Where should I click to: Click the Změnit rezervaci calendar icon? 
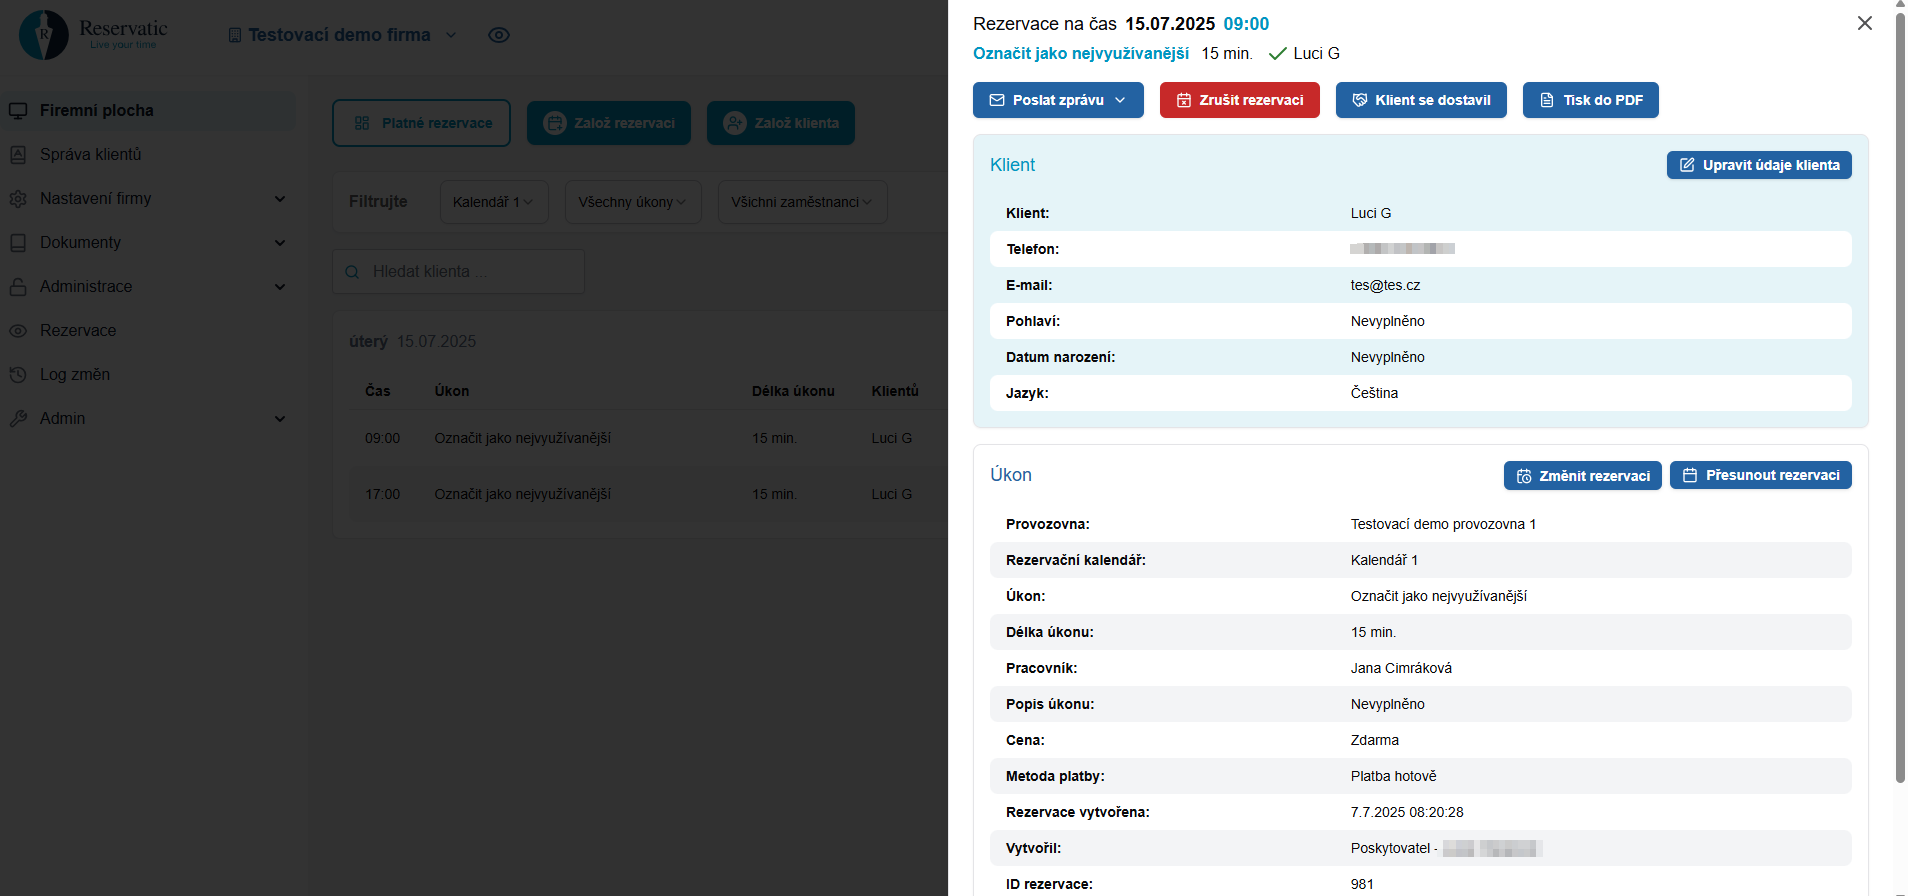[1524, 476]
